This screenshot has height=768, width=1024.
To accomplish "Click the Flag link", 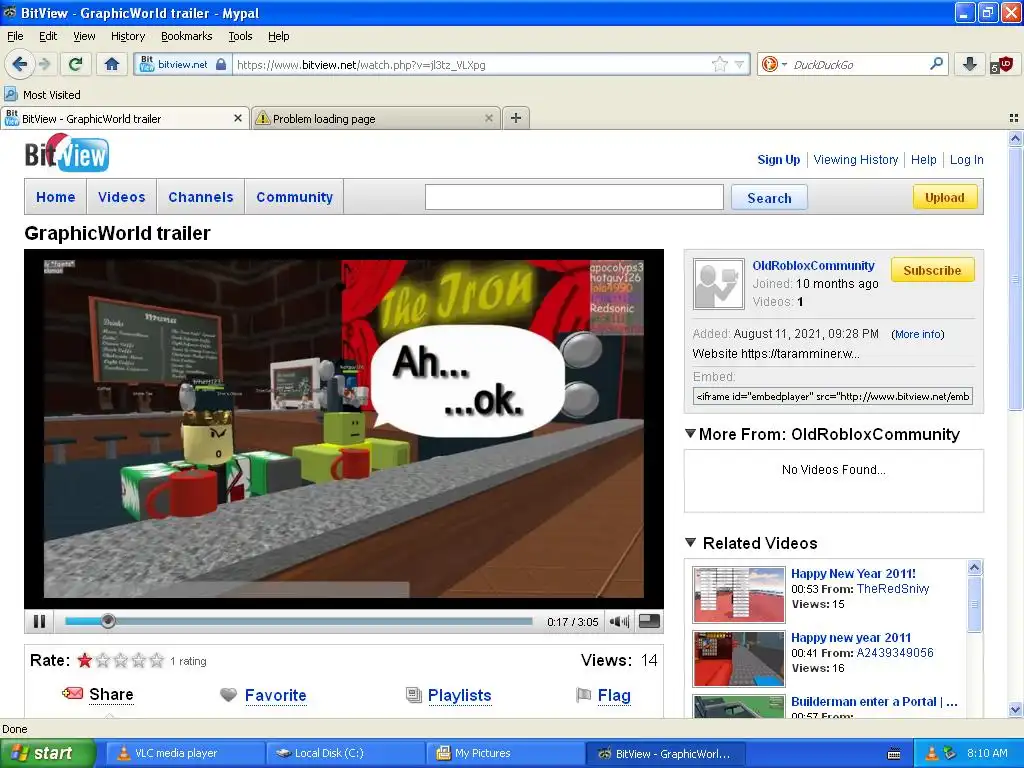I will (614, 695).
